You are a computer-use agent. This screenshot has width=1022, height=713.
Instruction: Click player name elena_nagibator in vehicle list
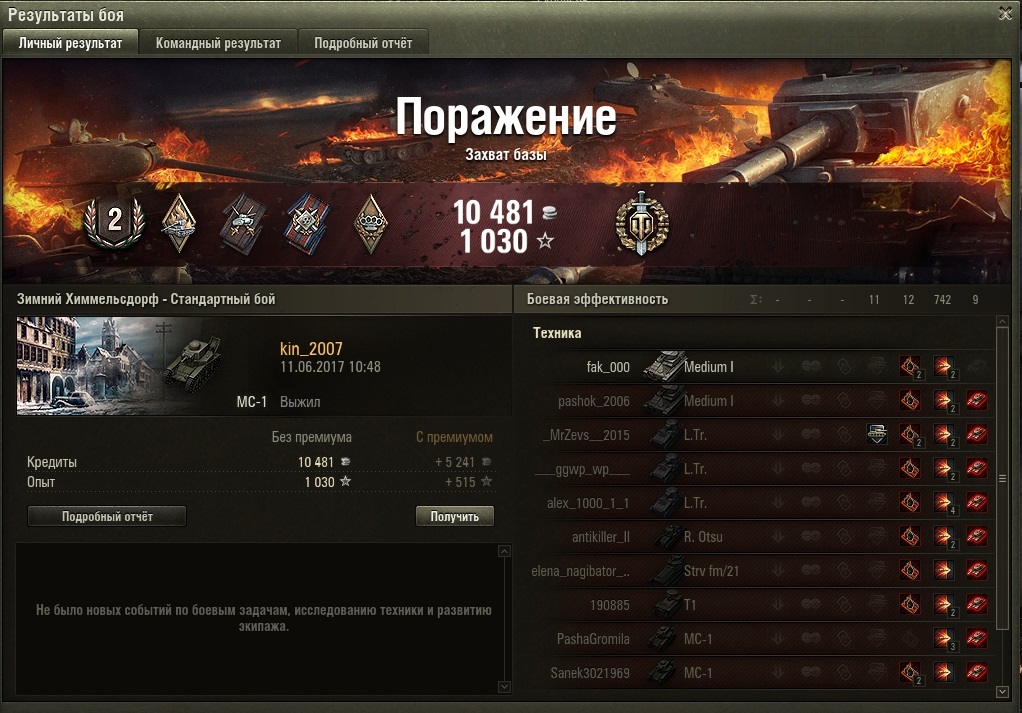(x=580, y=571)
